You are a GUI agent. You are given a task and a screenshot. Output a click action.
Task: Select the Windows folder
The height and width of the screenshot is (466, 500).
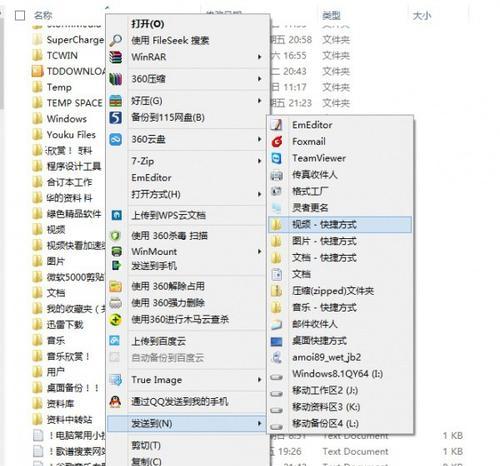67,119
